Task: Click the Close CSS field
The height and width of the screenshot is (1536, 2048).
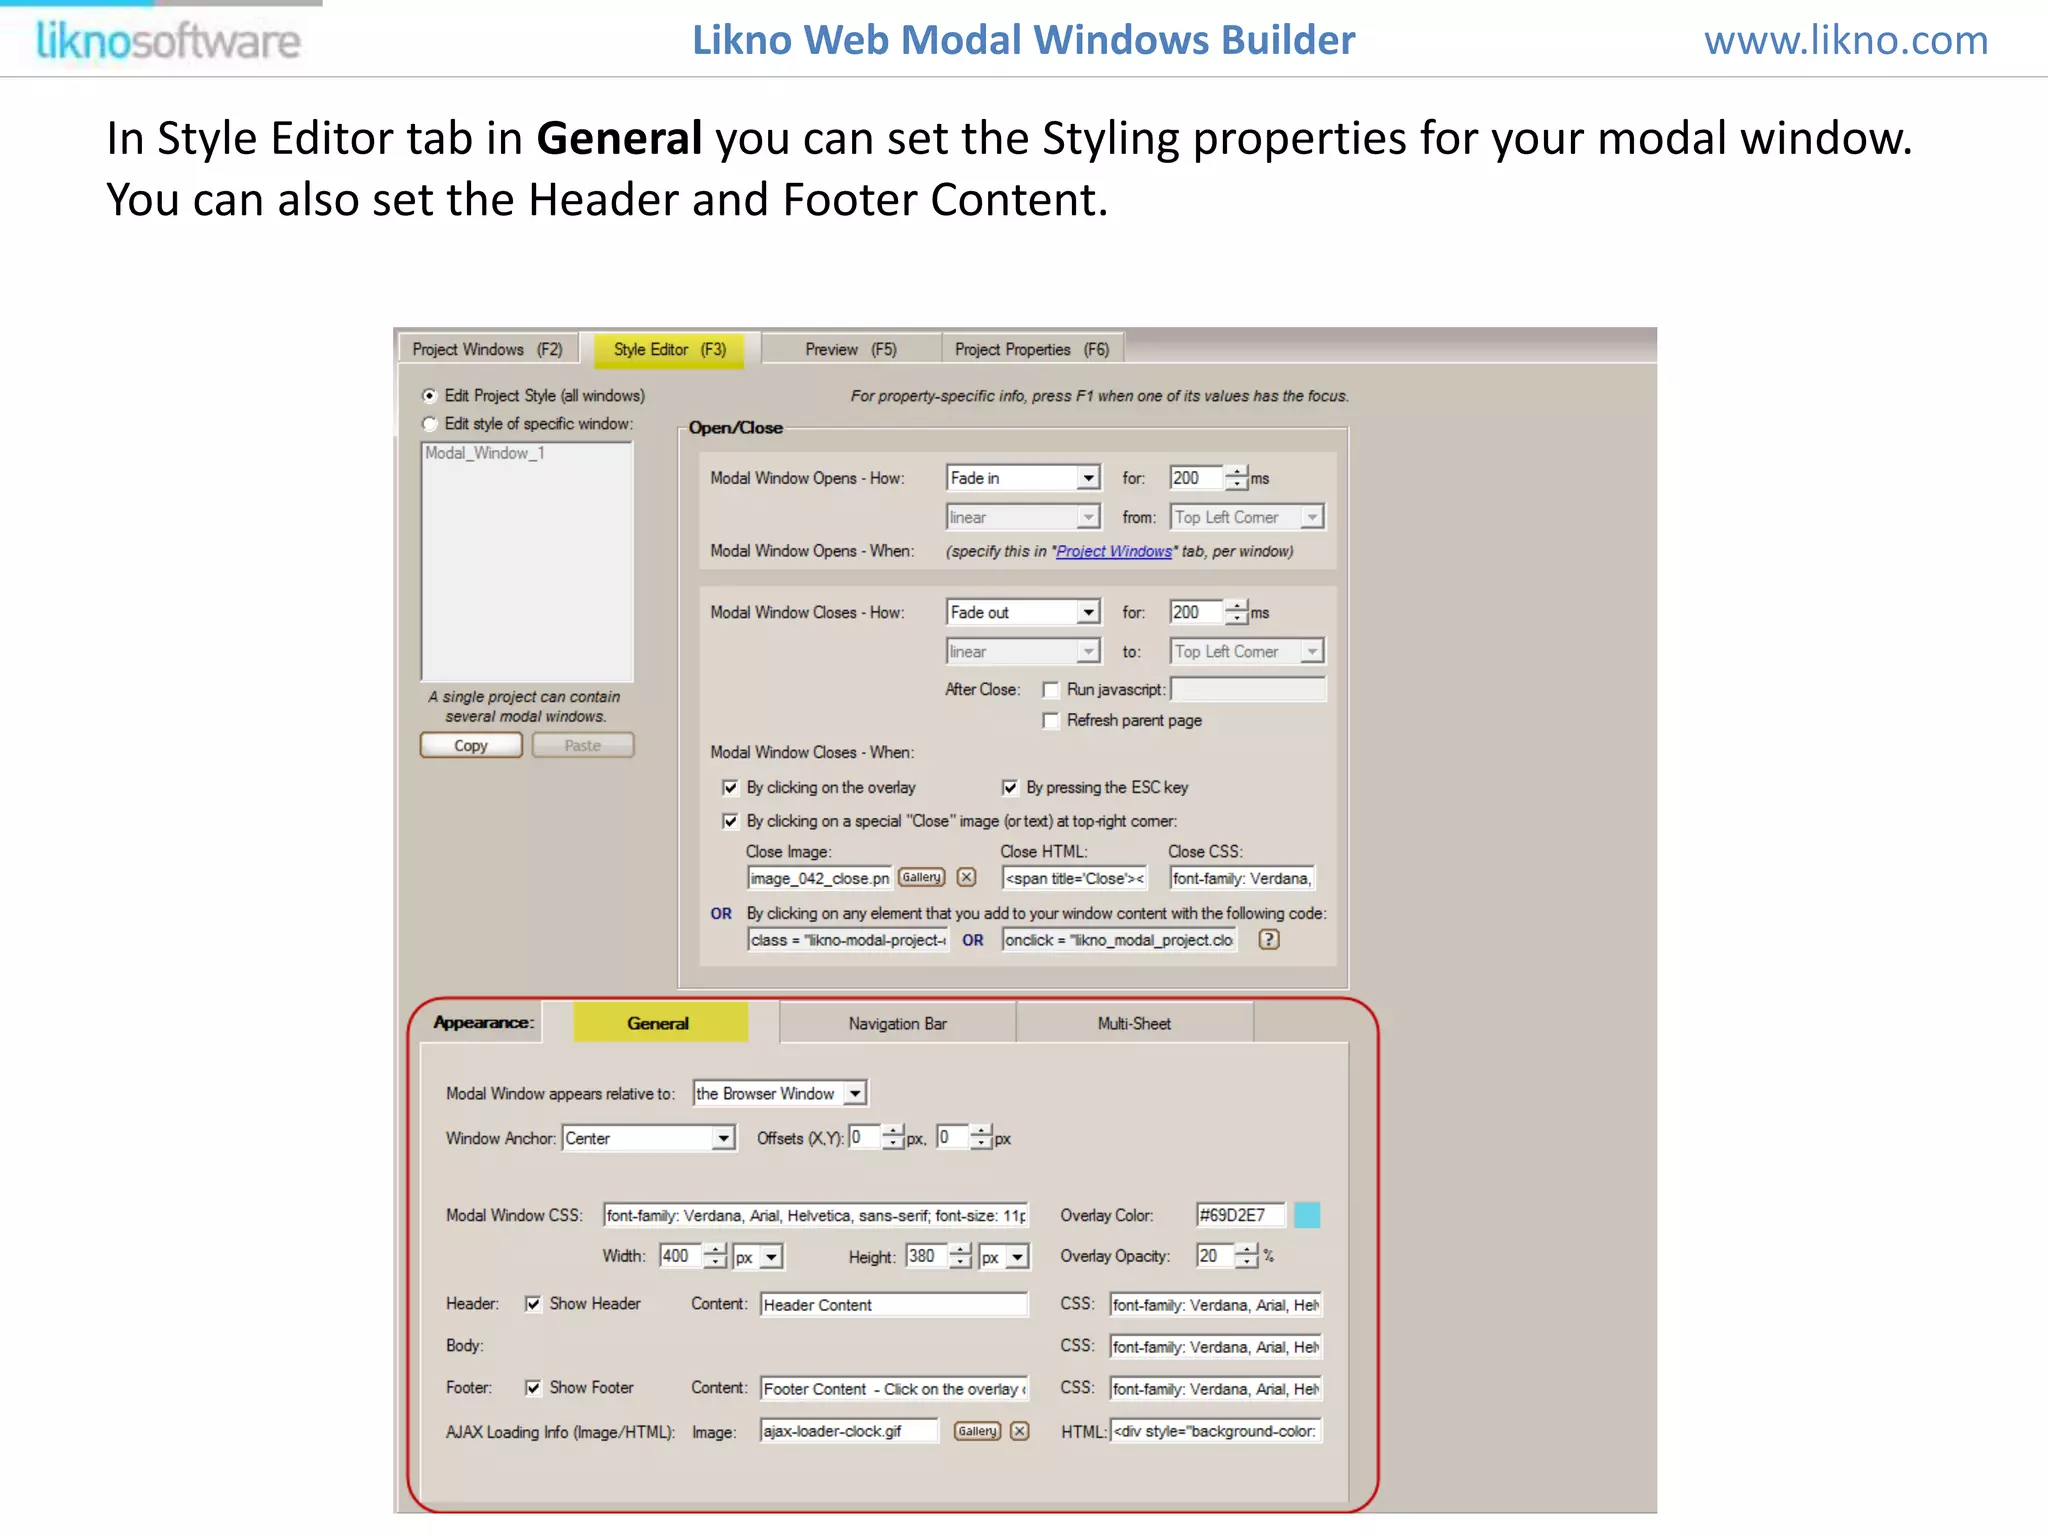Action: click(x=1241, y=878)
